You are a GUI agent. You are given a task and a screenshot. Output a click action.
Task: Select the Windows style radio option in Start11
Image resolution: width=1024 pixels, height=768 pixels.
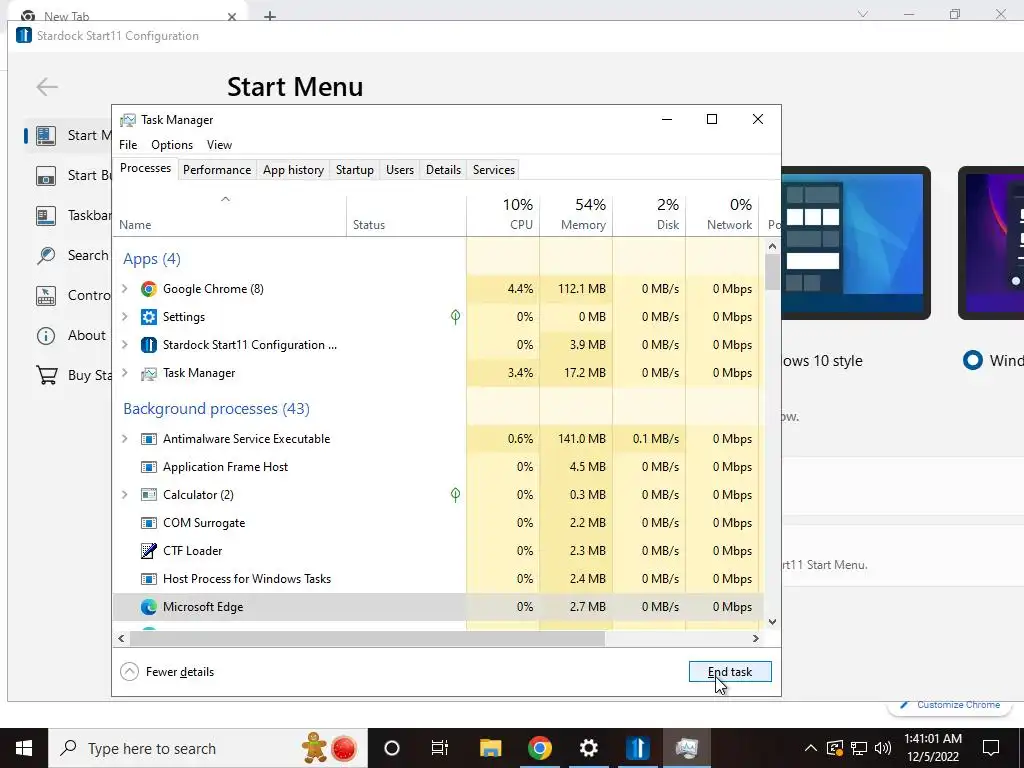(x=972, y=360)
